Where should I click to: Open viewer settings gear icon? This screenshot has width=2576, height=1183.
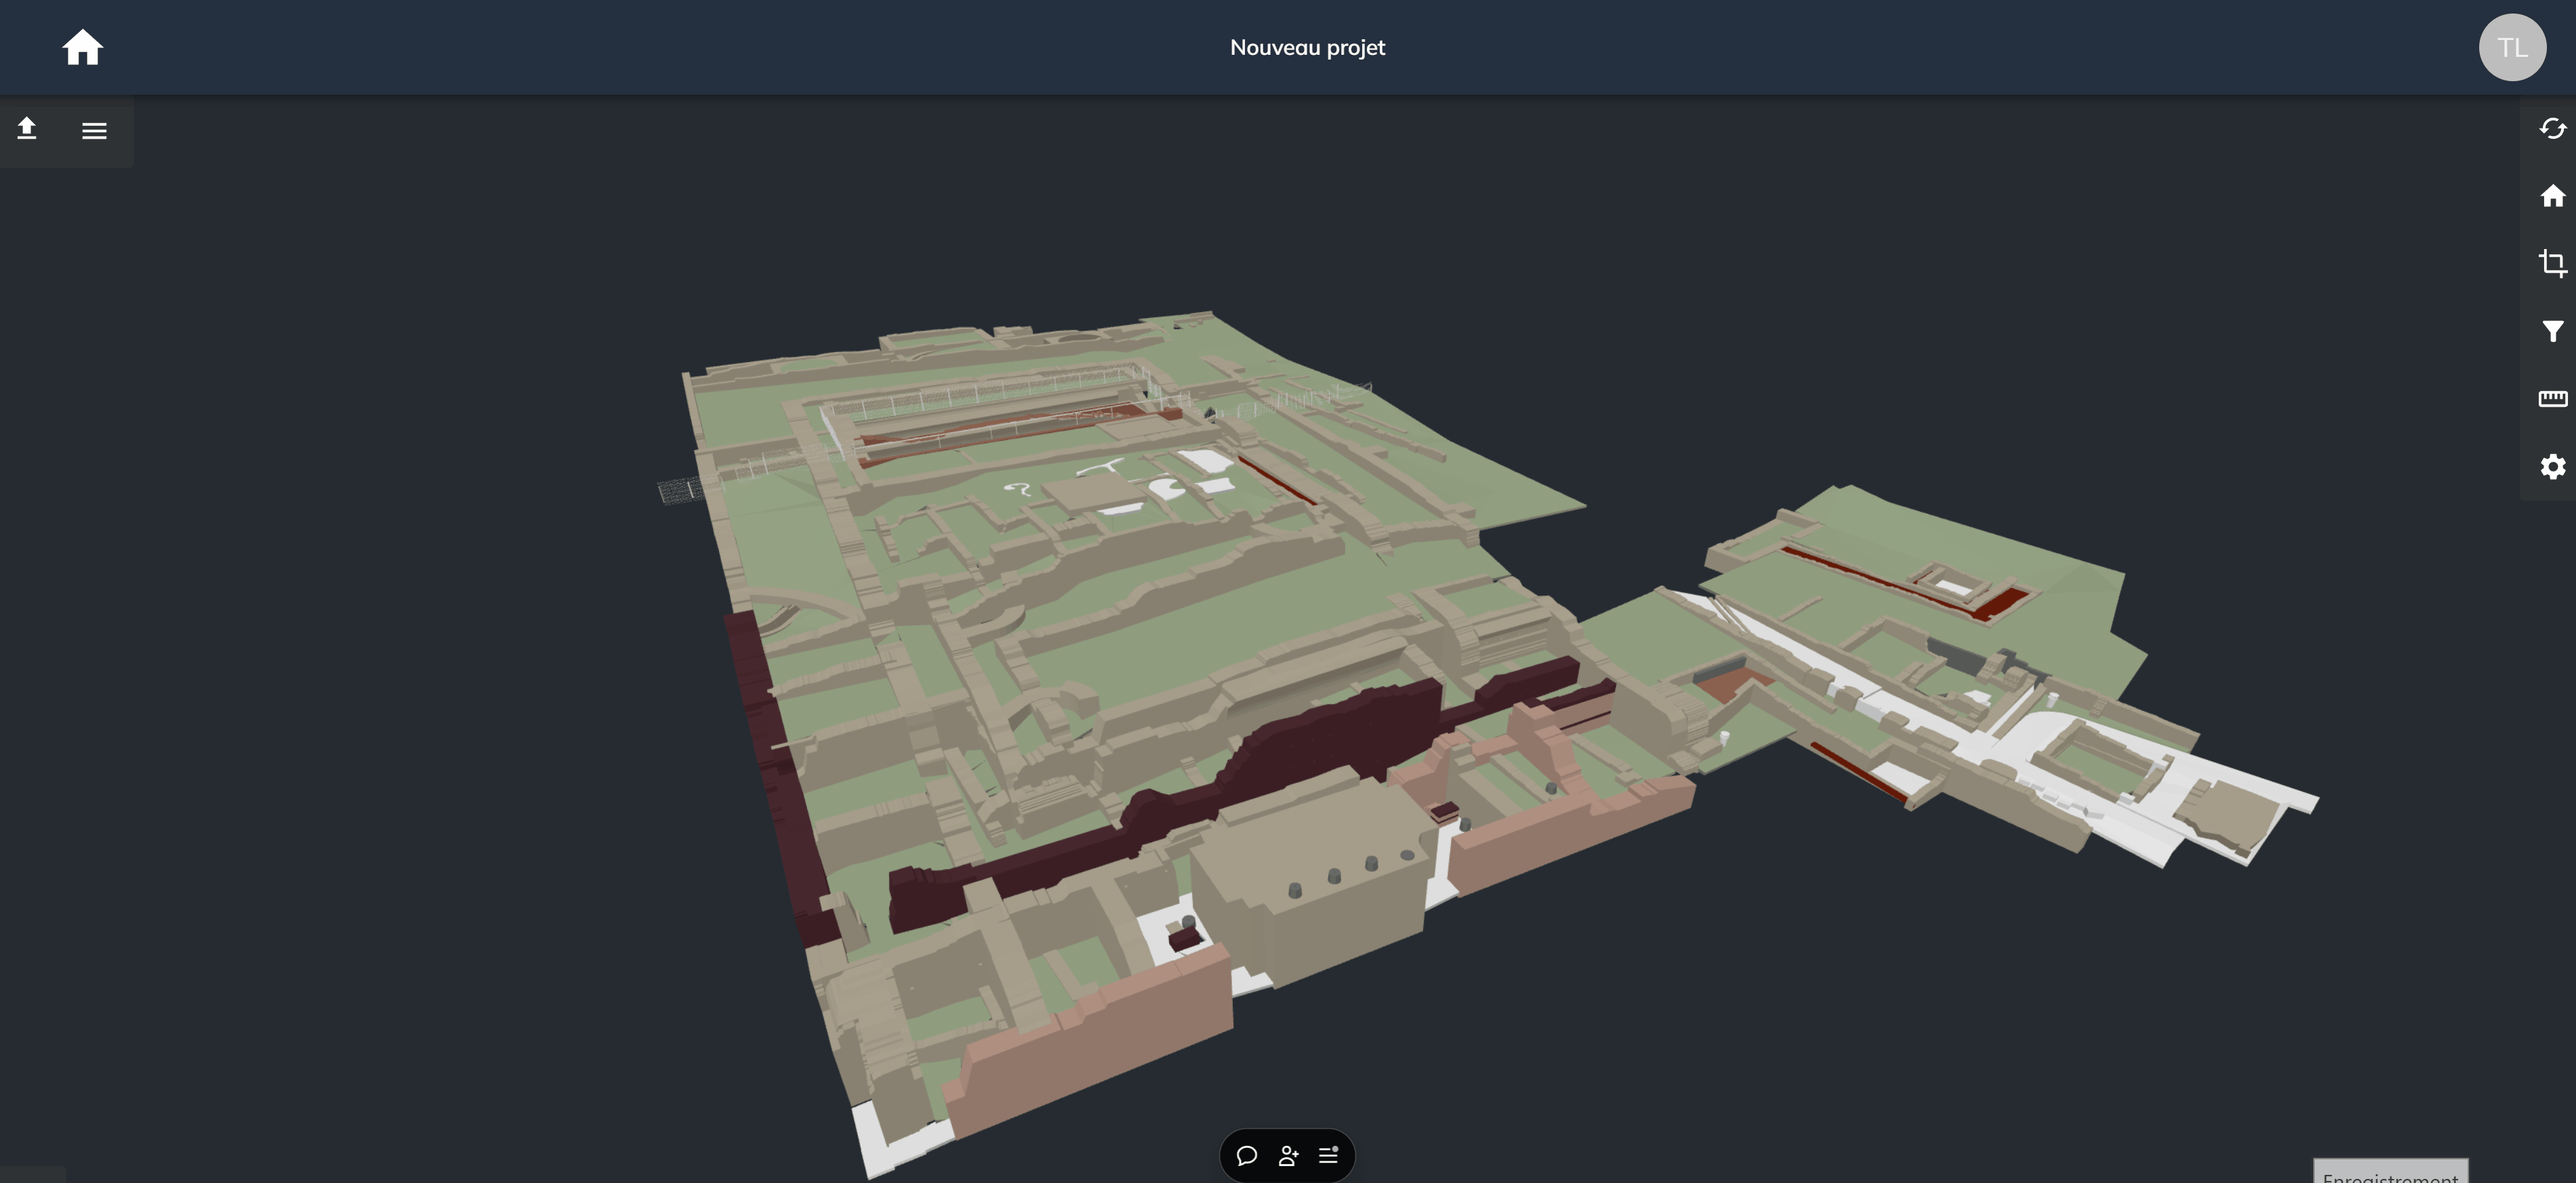coord(2552,467)
